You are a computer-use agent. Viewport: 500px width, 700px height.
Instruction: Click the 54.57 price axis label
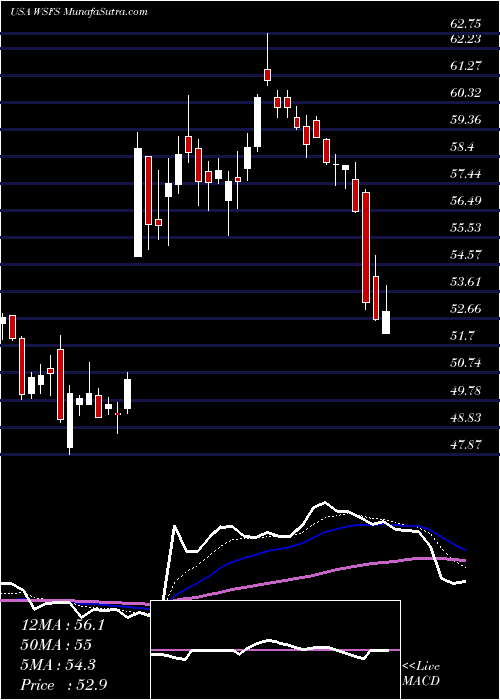pos(465,255)
